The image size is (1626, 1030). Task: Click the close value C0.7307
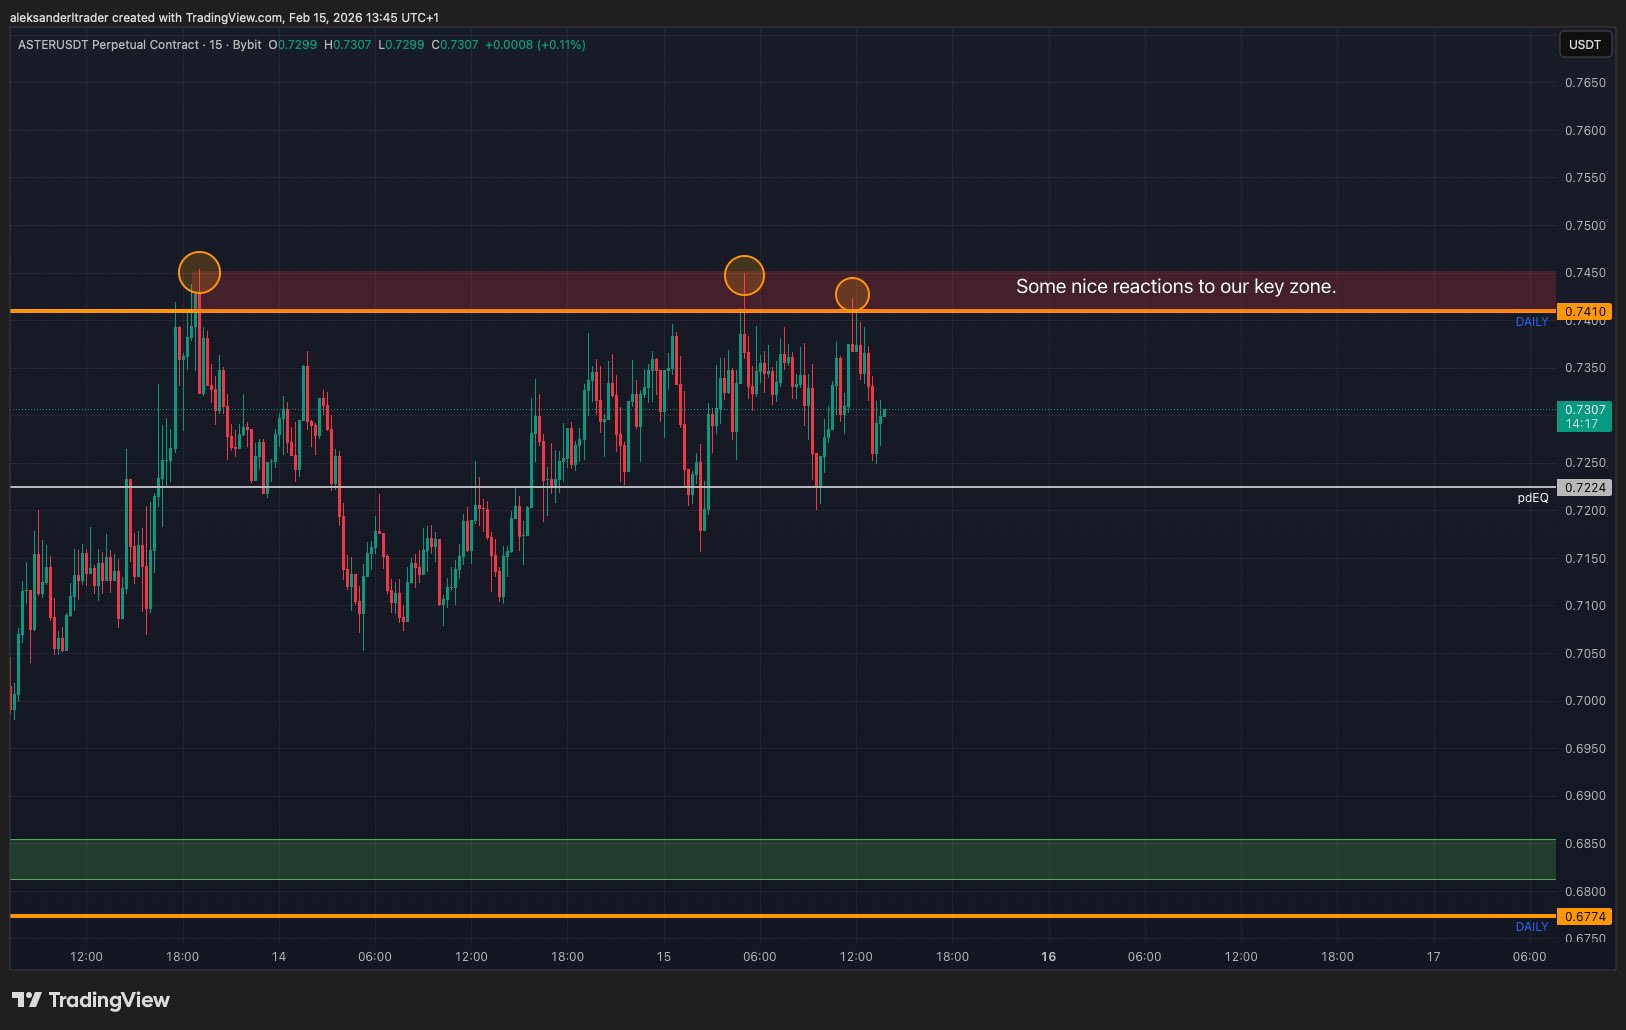coord(455,45)
